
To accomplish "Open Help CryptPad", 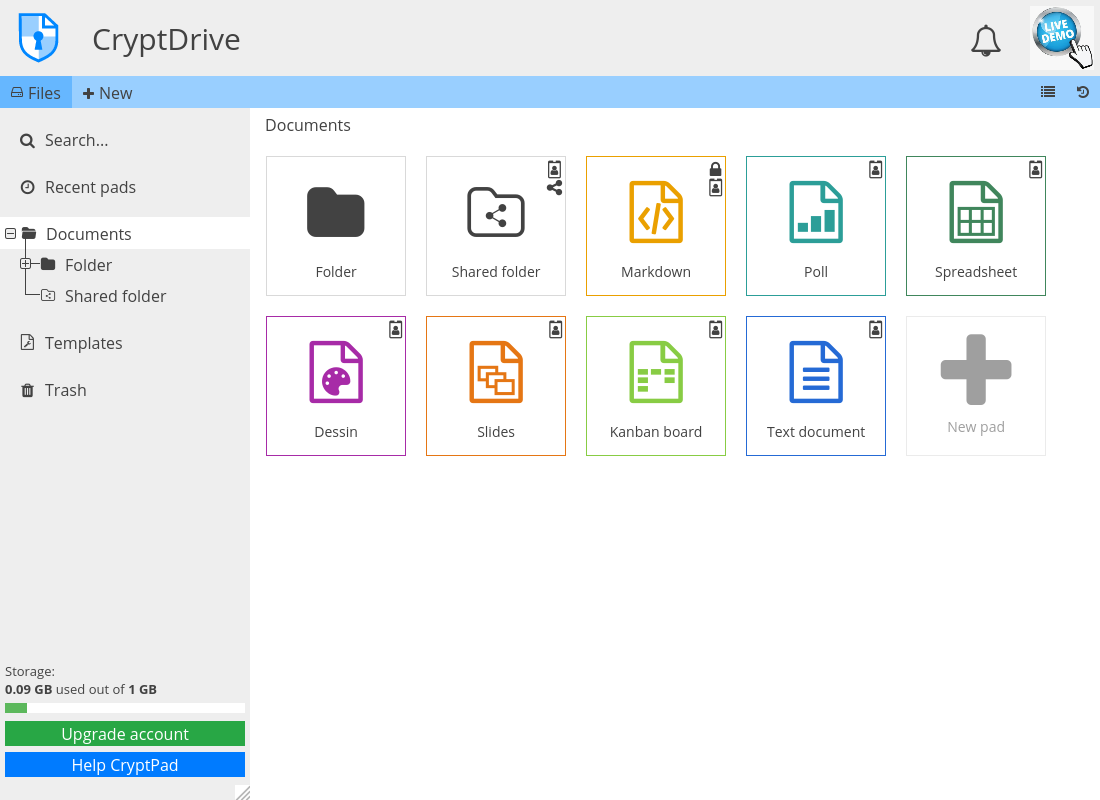I will click(125, 764).
